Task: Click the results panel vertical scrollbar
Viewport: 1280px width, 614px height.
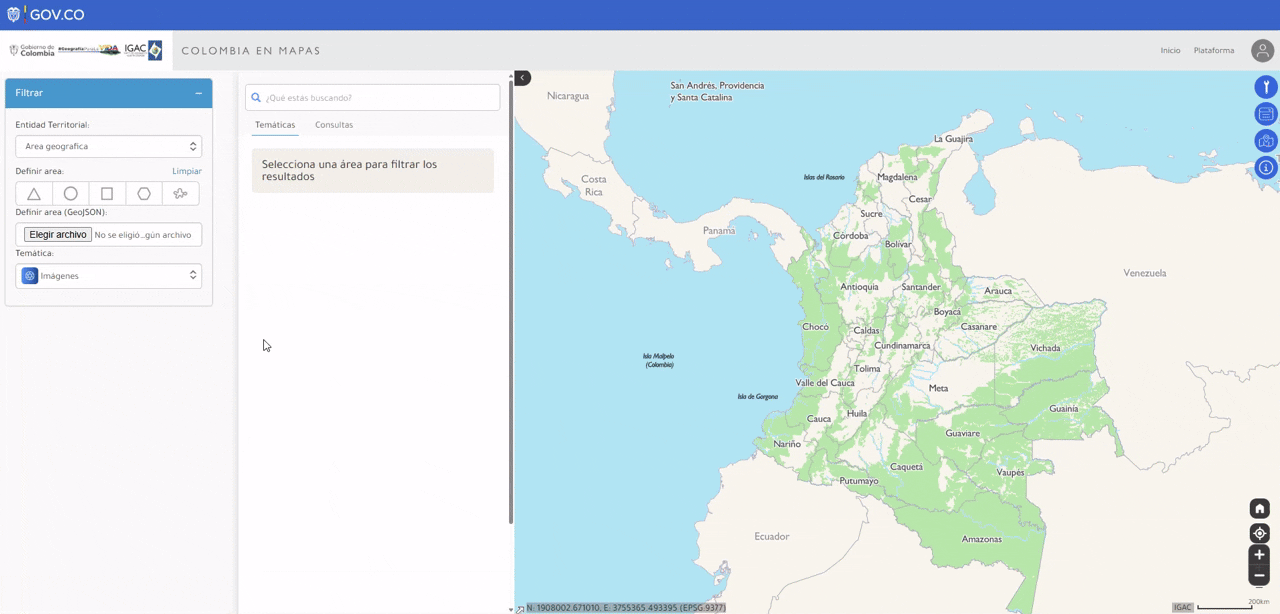Action: (x=511, y=300)
